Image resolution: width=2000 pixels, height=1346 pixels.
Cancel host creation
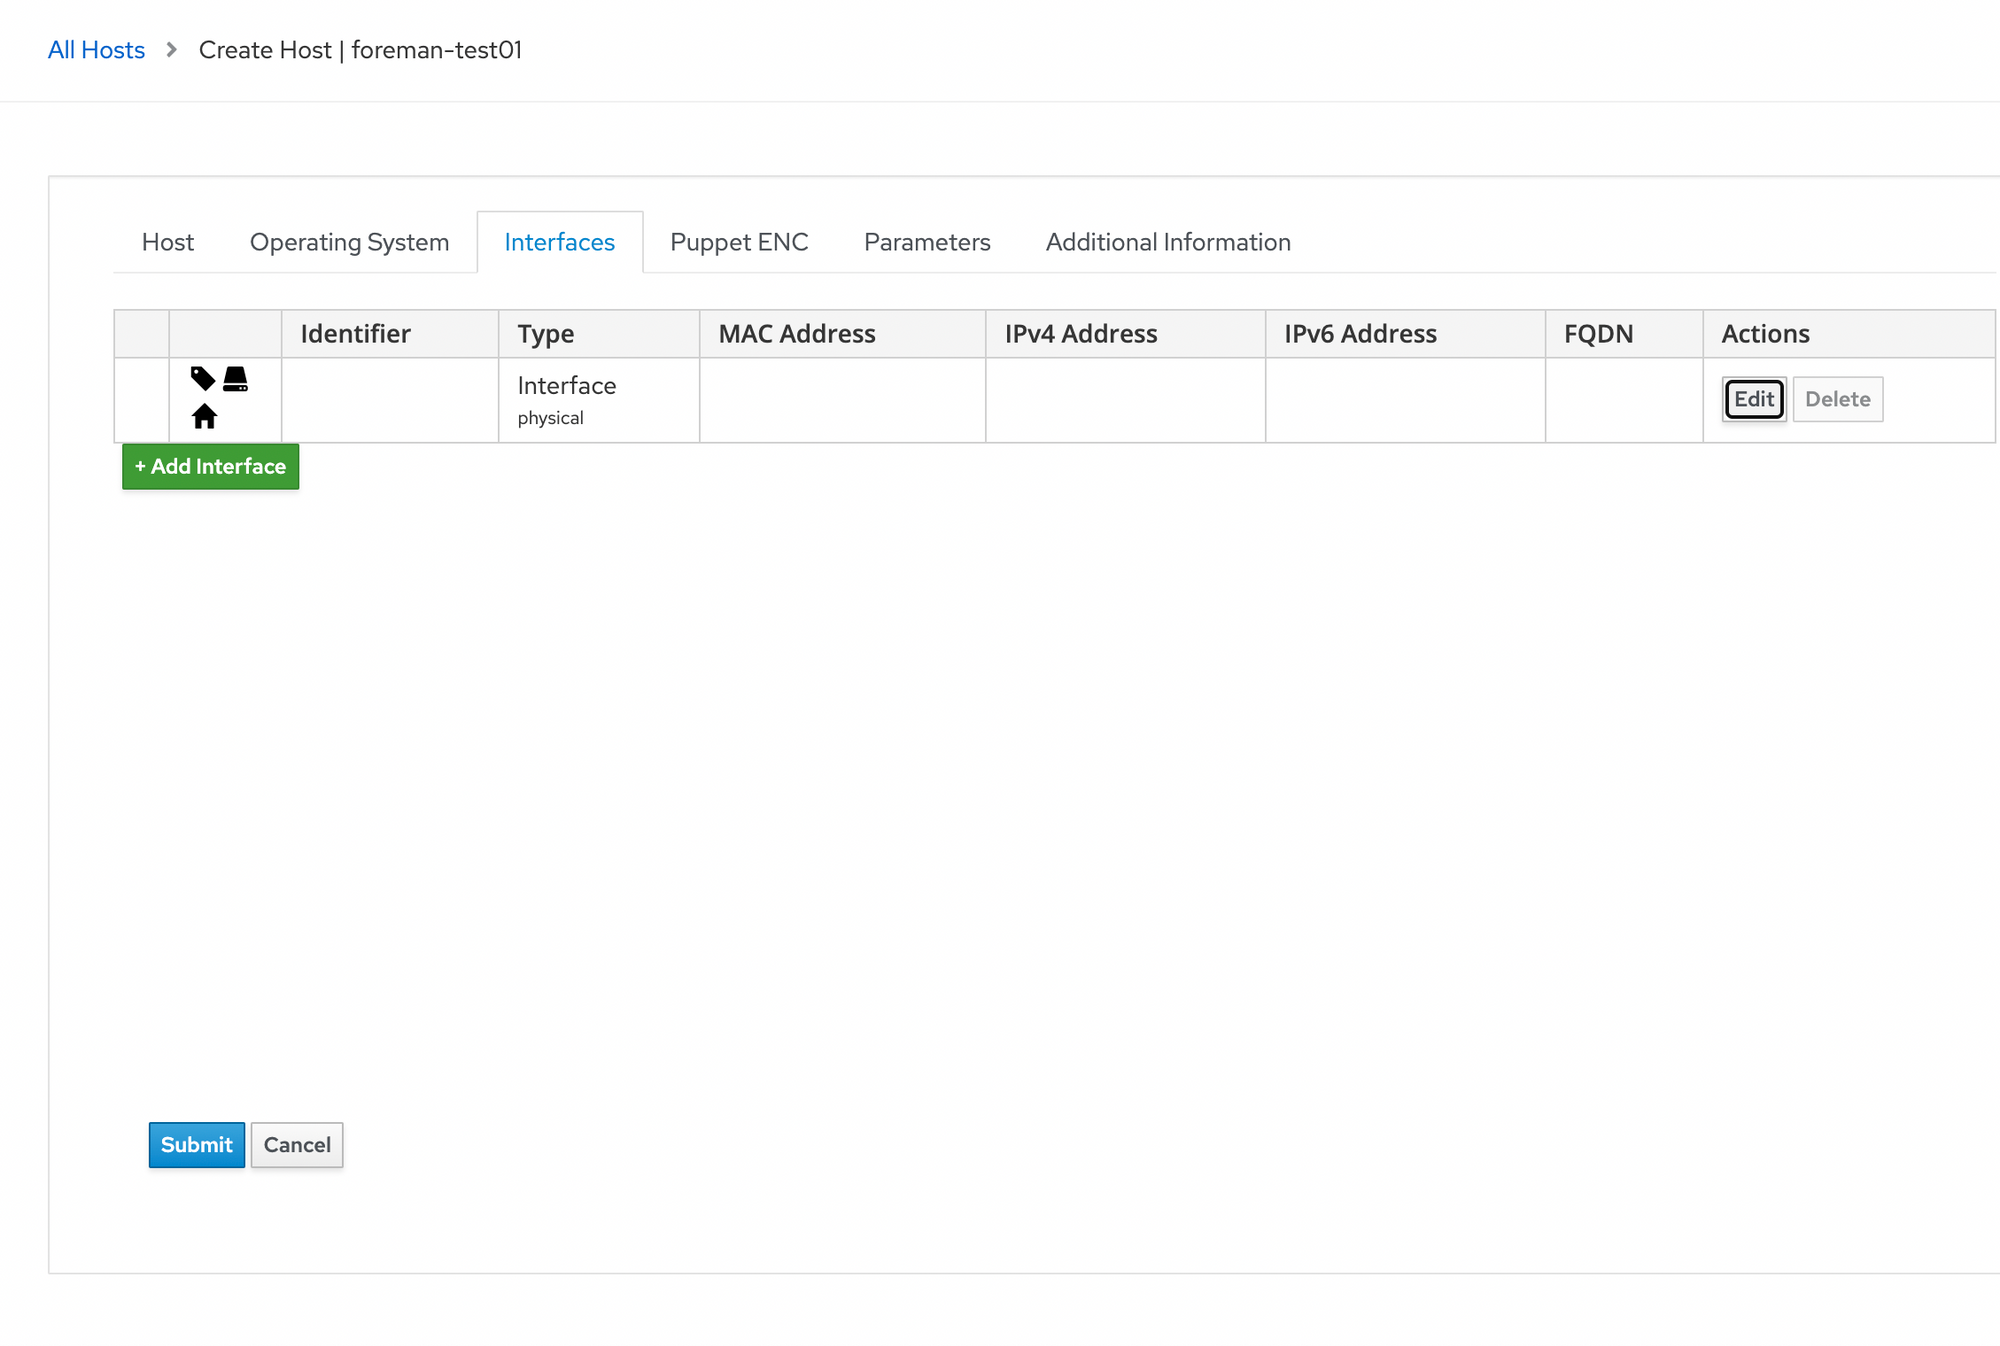click(x=297, y=1144)
